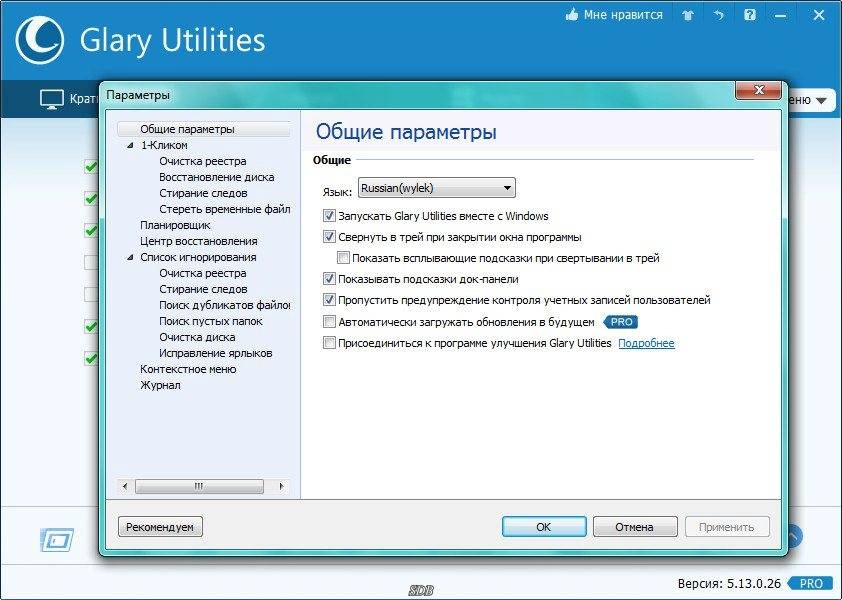Click the 'Мне нравится' label in the title bar

[623, 15]
